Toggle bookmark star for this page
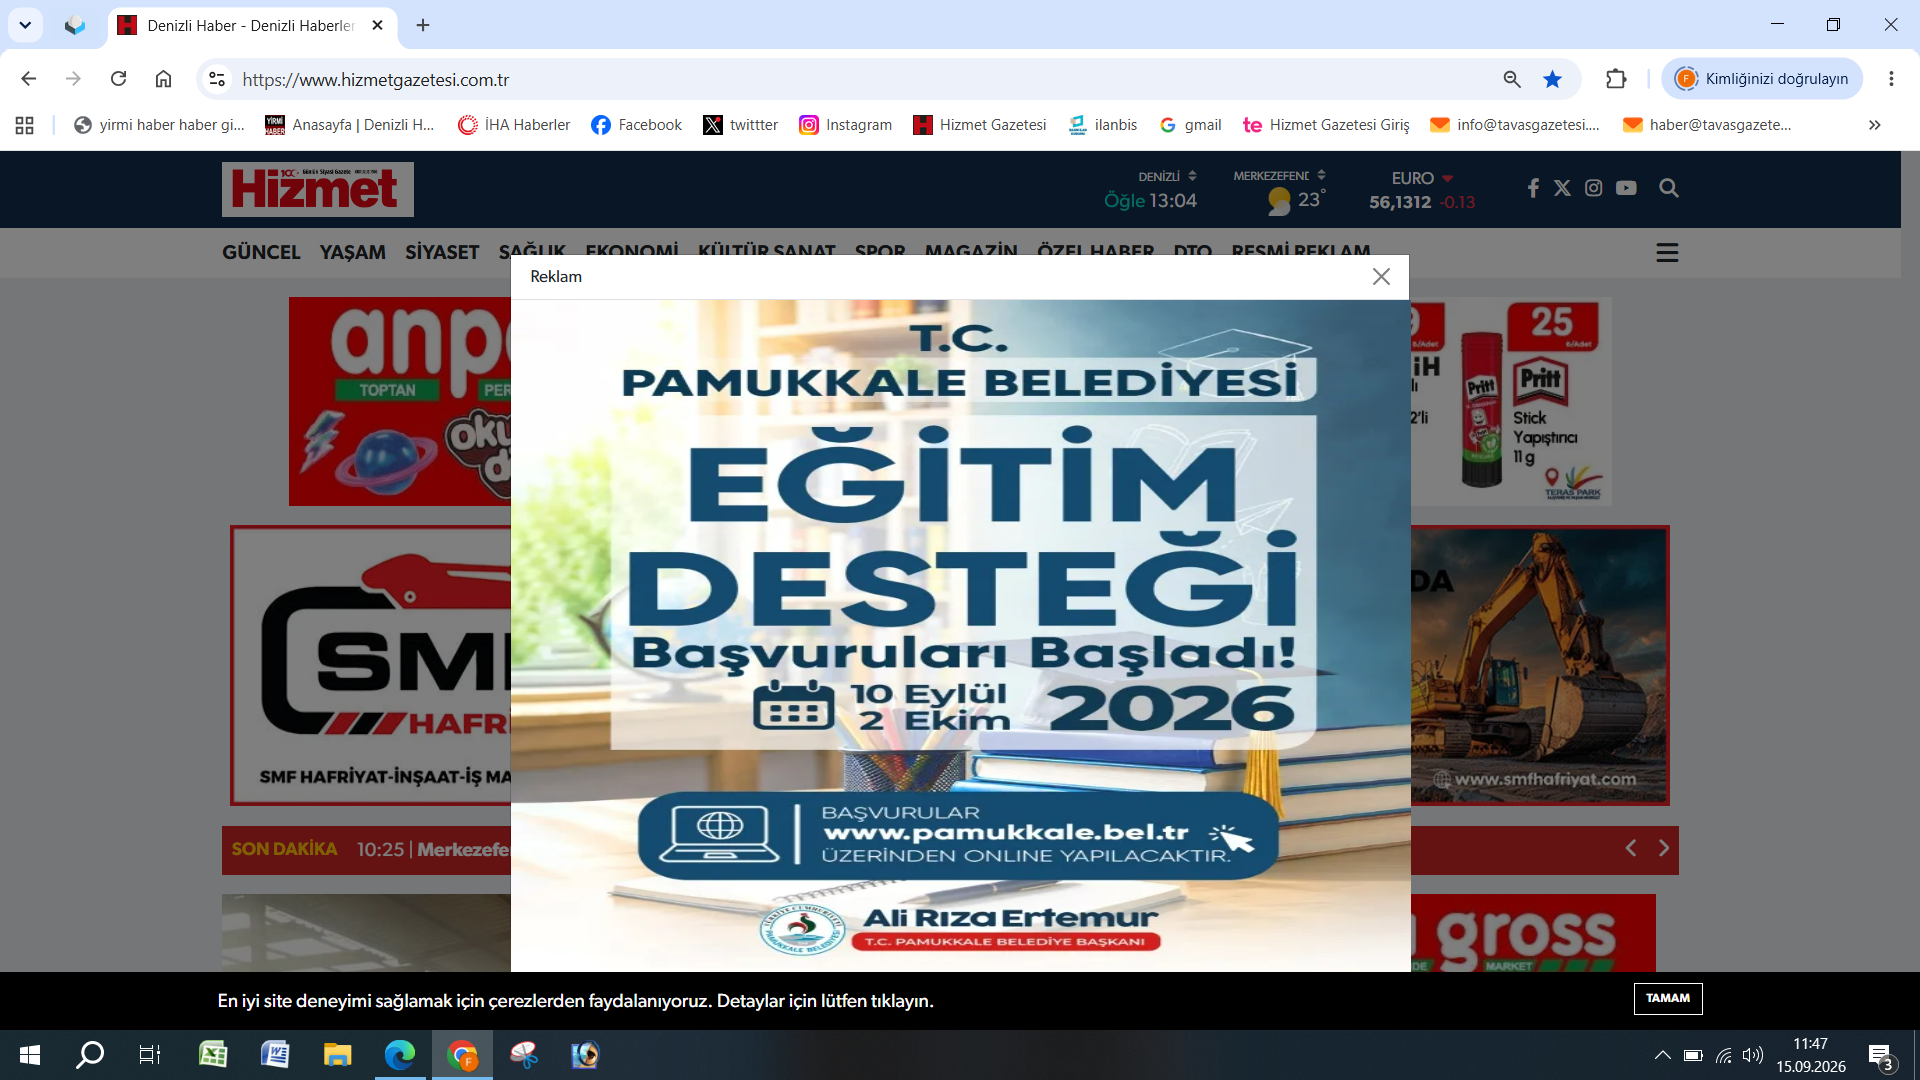The height and width of the screenshot is (1080, 1920). tap(1552, 79)
